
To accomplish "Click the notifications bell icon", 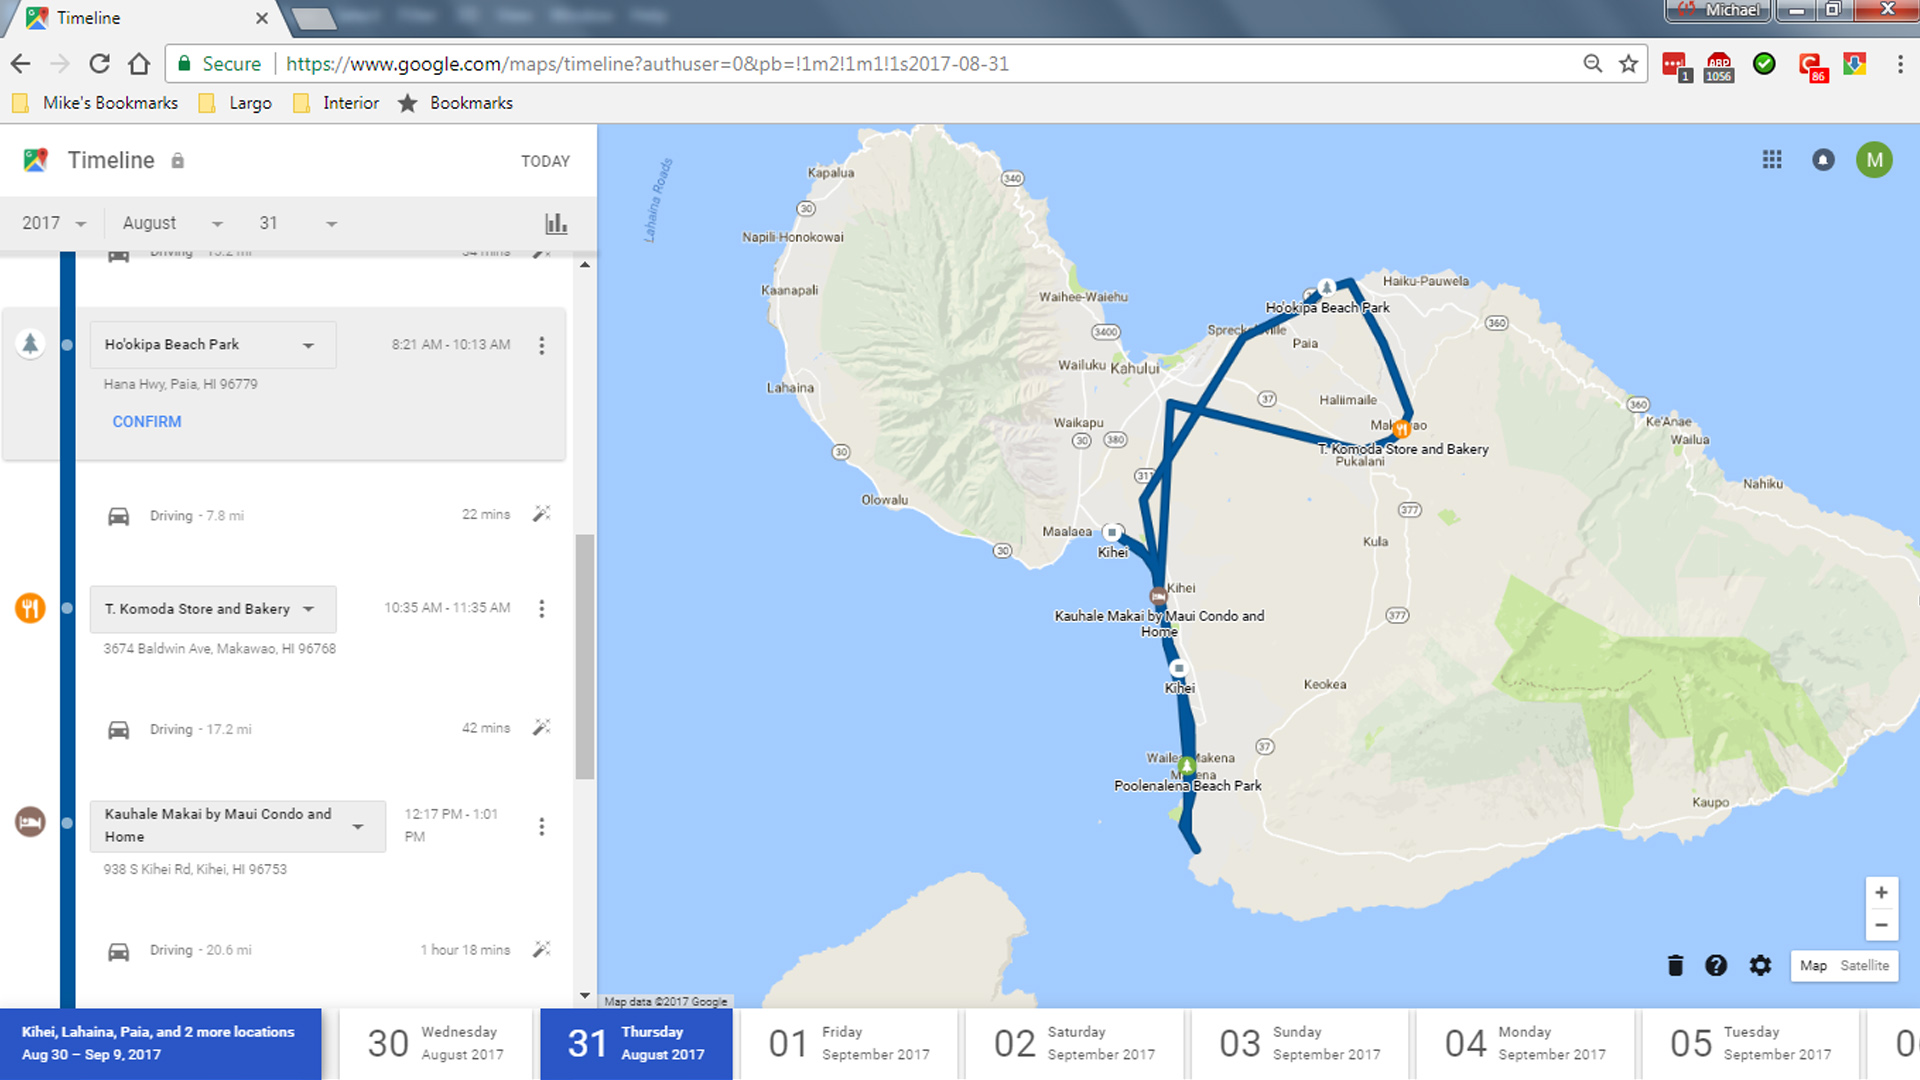I will (x=1823, y=160).
